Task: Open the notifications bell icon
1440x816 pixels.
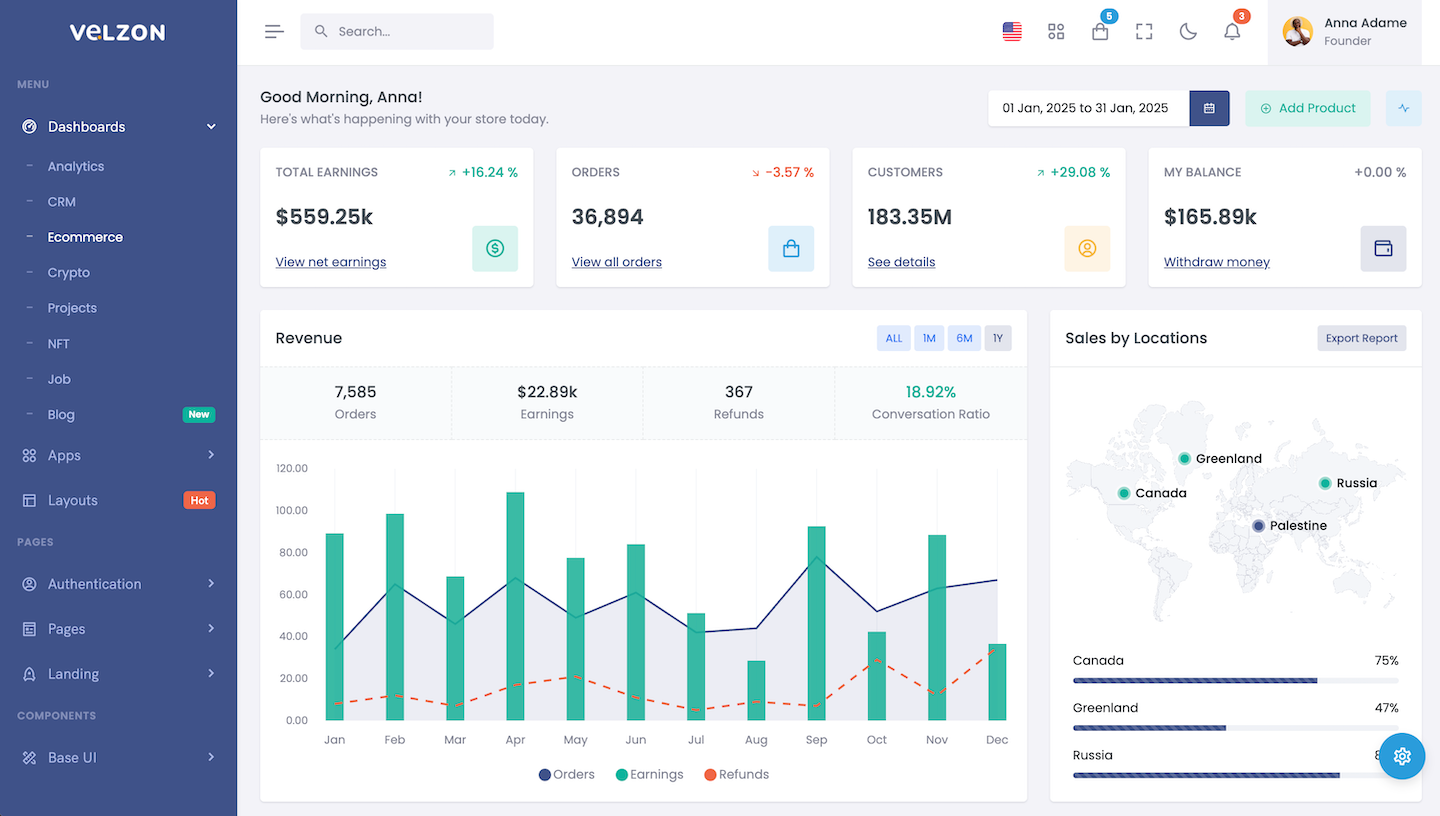Action: click(x=1232, y=32)
